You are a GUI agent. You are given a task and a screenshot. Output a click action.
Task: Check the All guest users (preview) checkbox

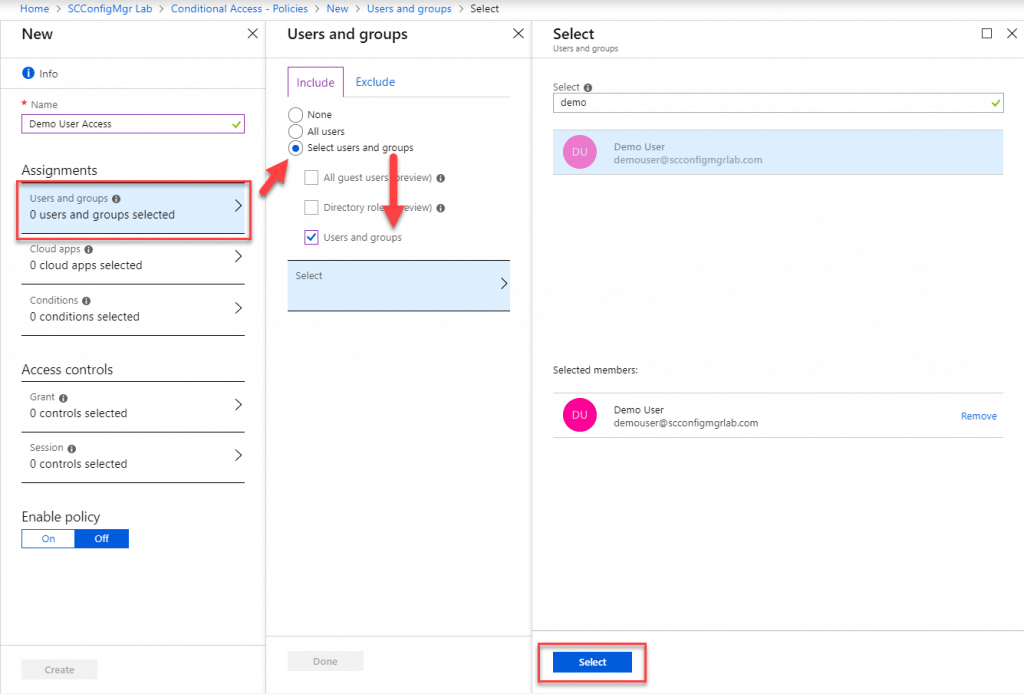(312, 177)
